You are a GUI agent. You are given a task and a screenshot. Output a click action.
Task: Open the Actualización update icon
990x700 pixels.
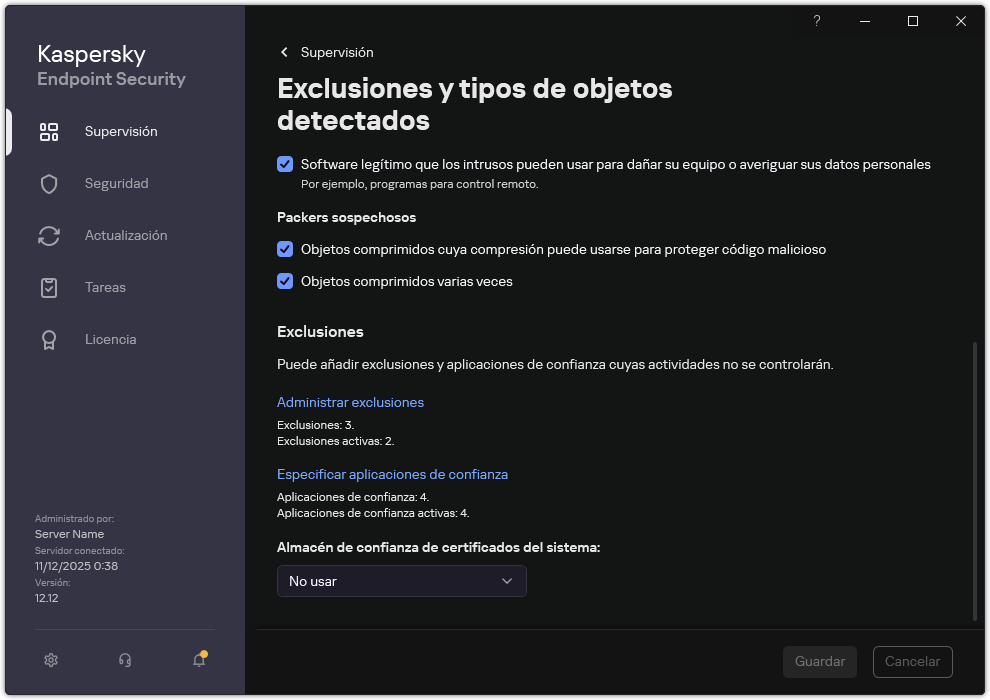[x=49, y=235]
